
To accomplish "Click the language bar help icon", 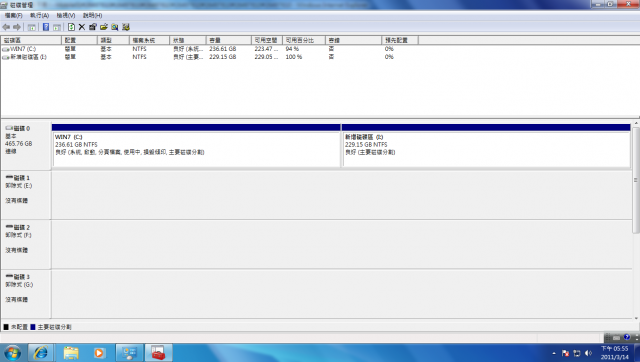I will 627,337.
